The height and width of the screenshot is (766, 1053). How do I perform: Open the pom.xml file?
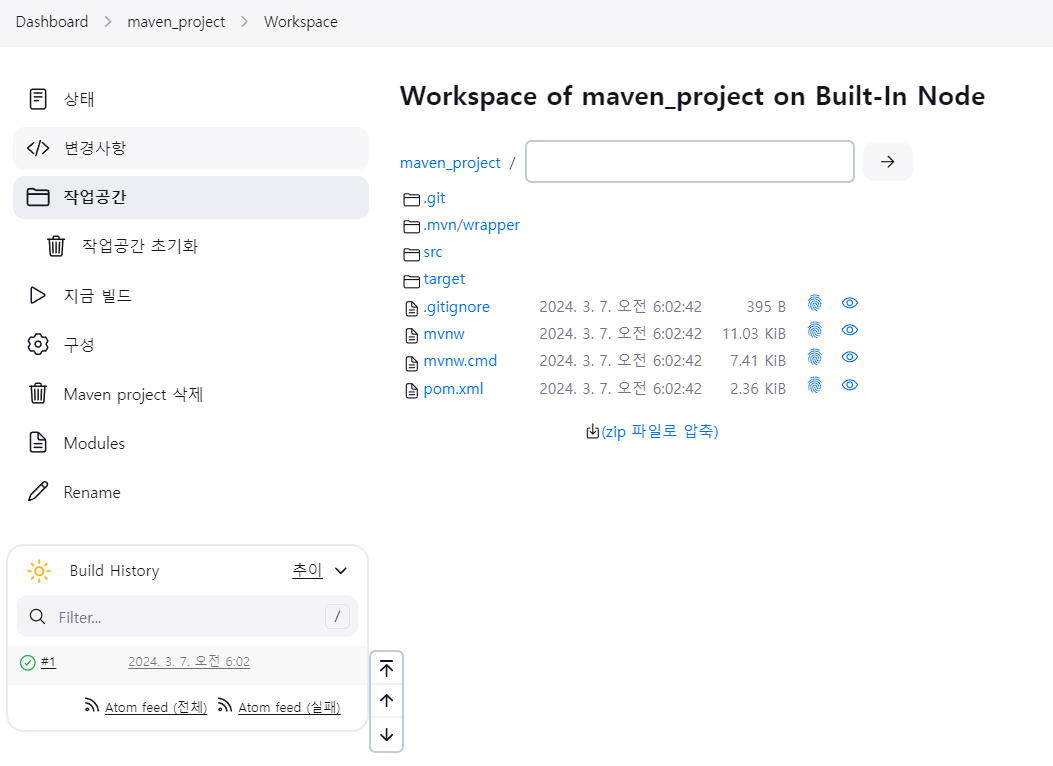(453, 389)
